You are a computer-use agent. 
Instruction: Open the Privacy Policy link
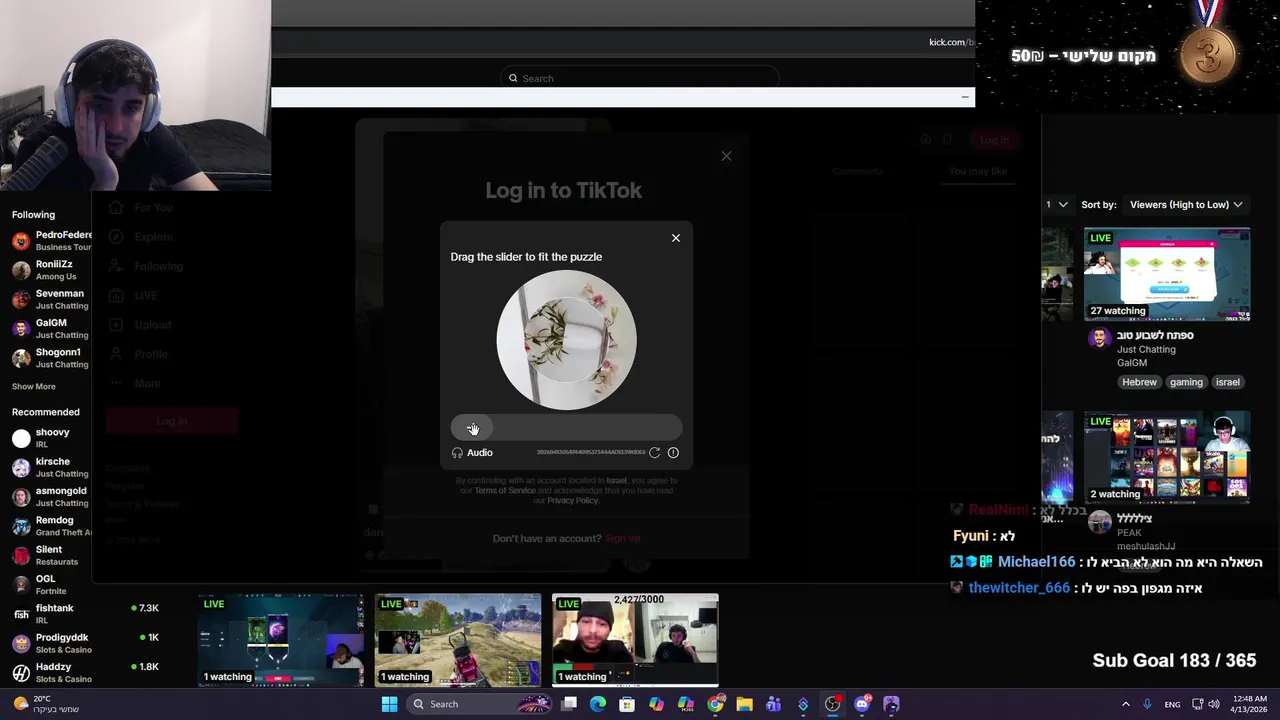[x=572, y=500]
